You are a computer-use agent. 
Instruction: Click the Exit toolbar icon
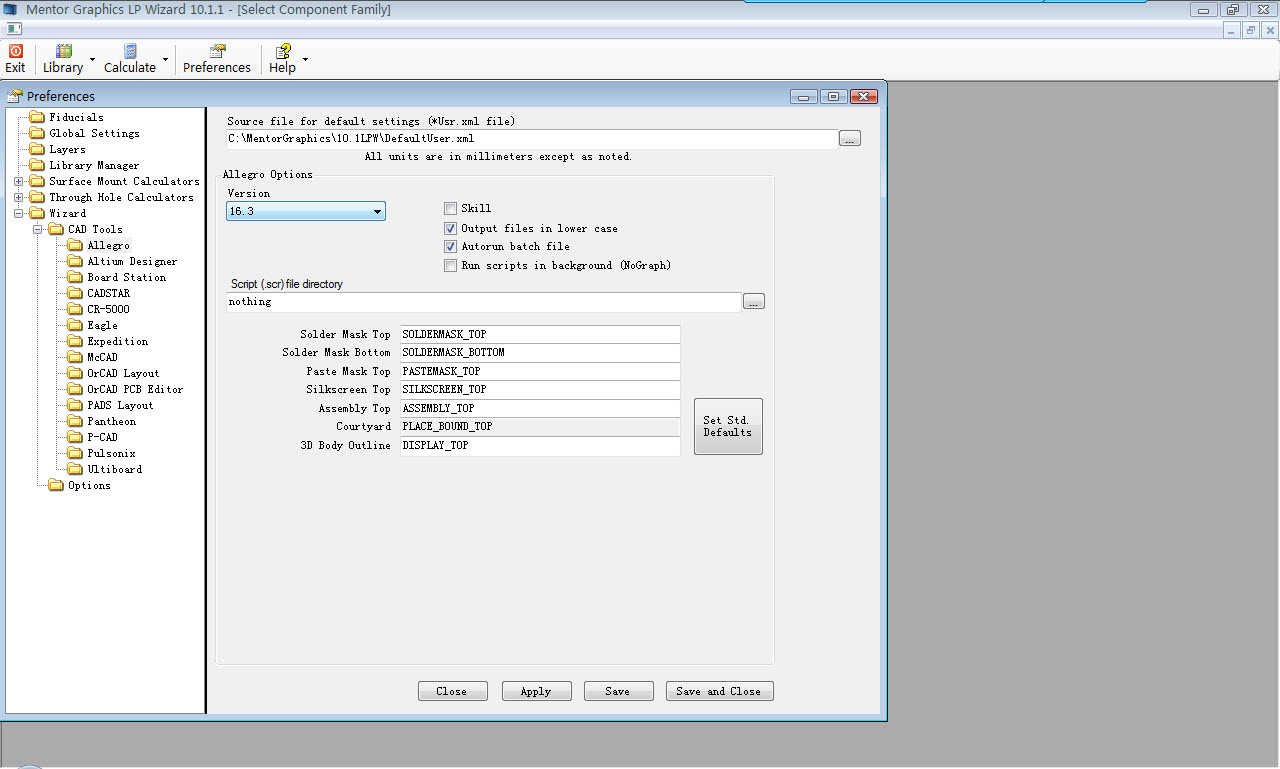(15, 59)
